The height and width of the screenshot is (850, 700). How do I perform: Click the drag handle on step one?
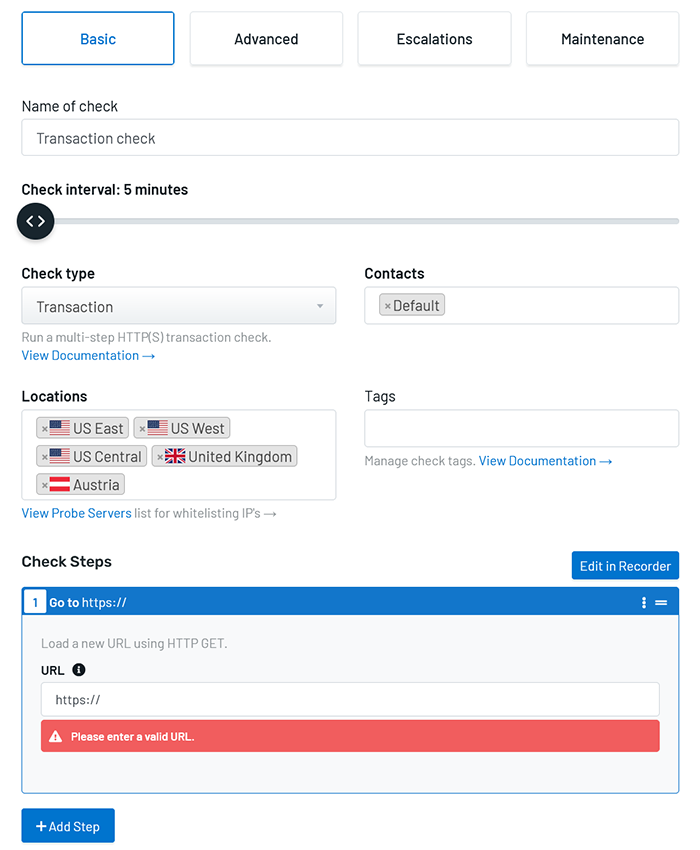coord(661,602)
